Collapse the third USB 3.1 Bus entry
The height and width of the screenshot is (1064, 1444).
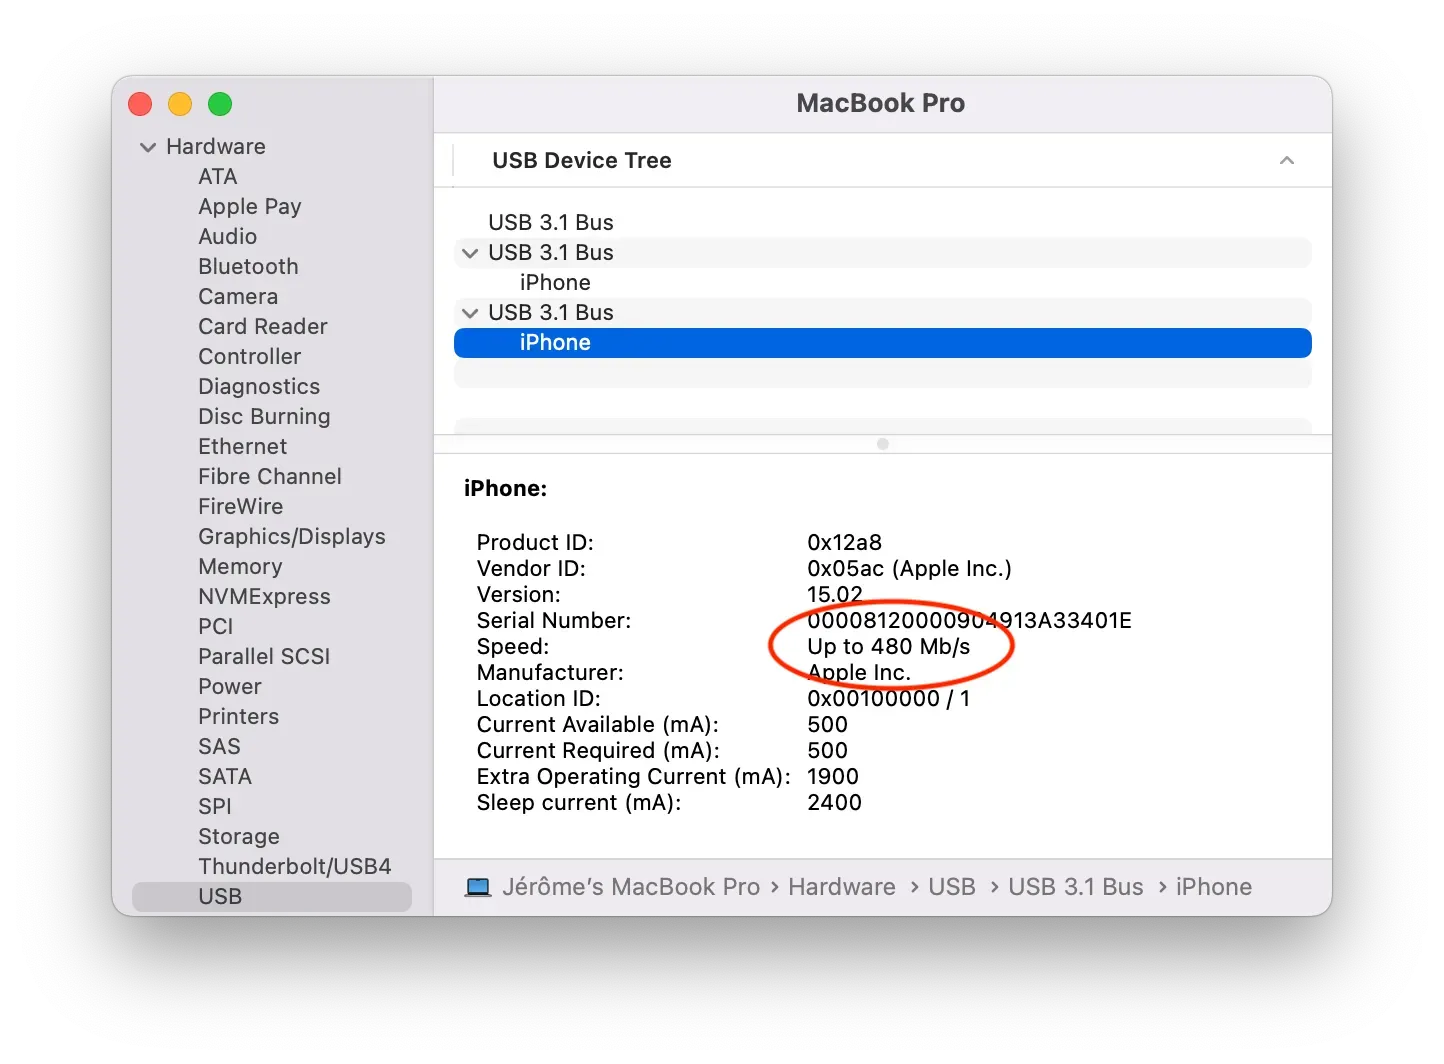click(x=470, y=312)
